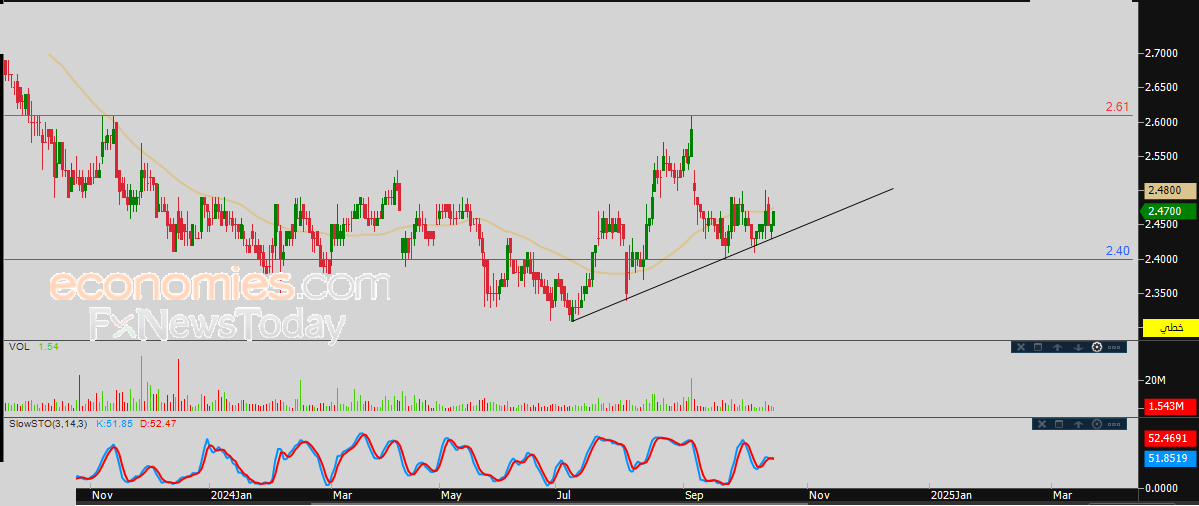Click the red 1.543M volume tag
The width and height of the screenshot is (1199, 506).
click(1169, 406)
